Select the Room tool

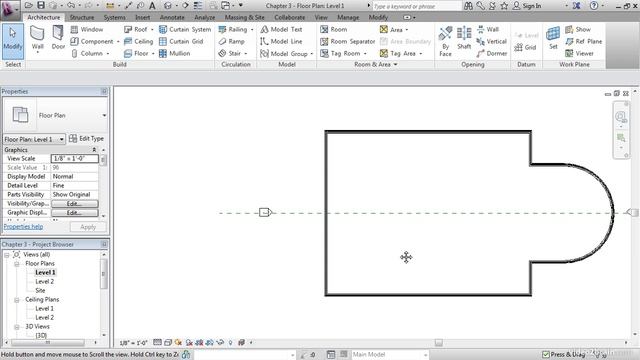pyautogui.click(x=334, y=29)
